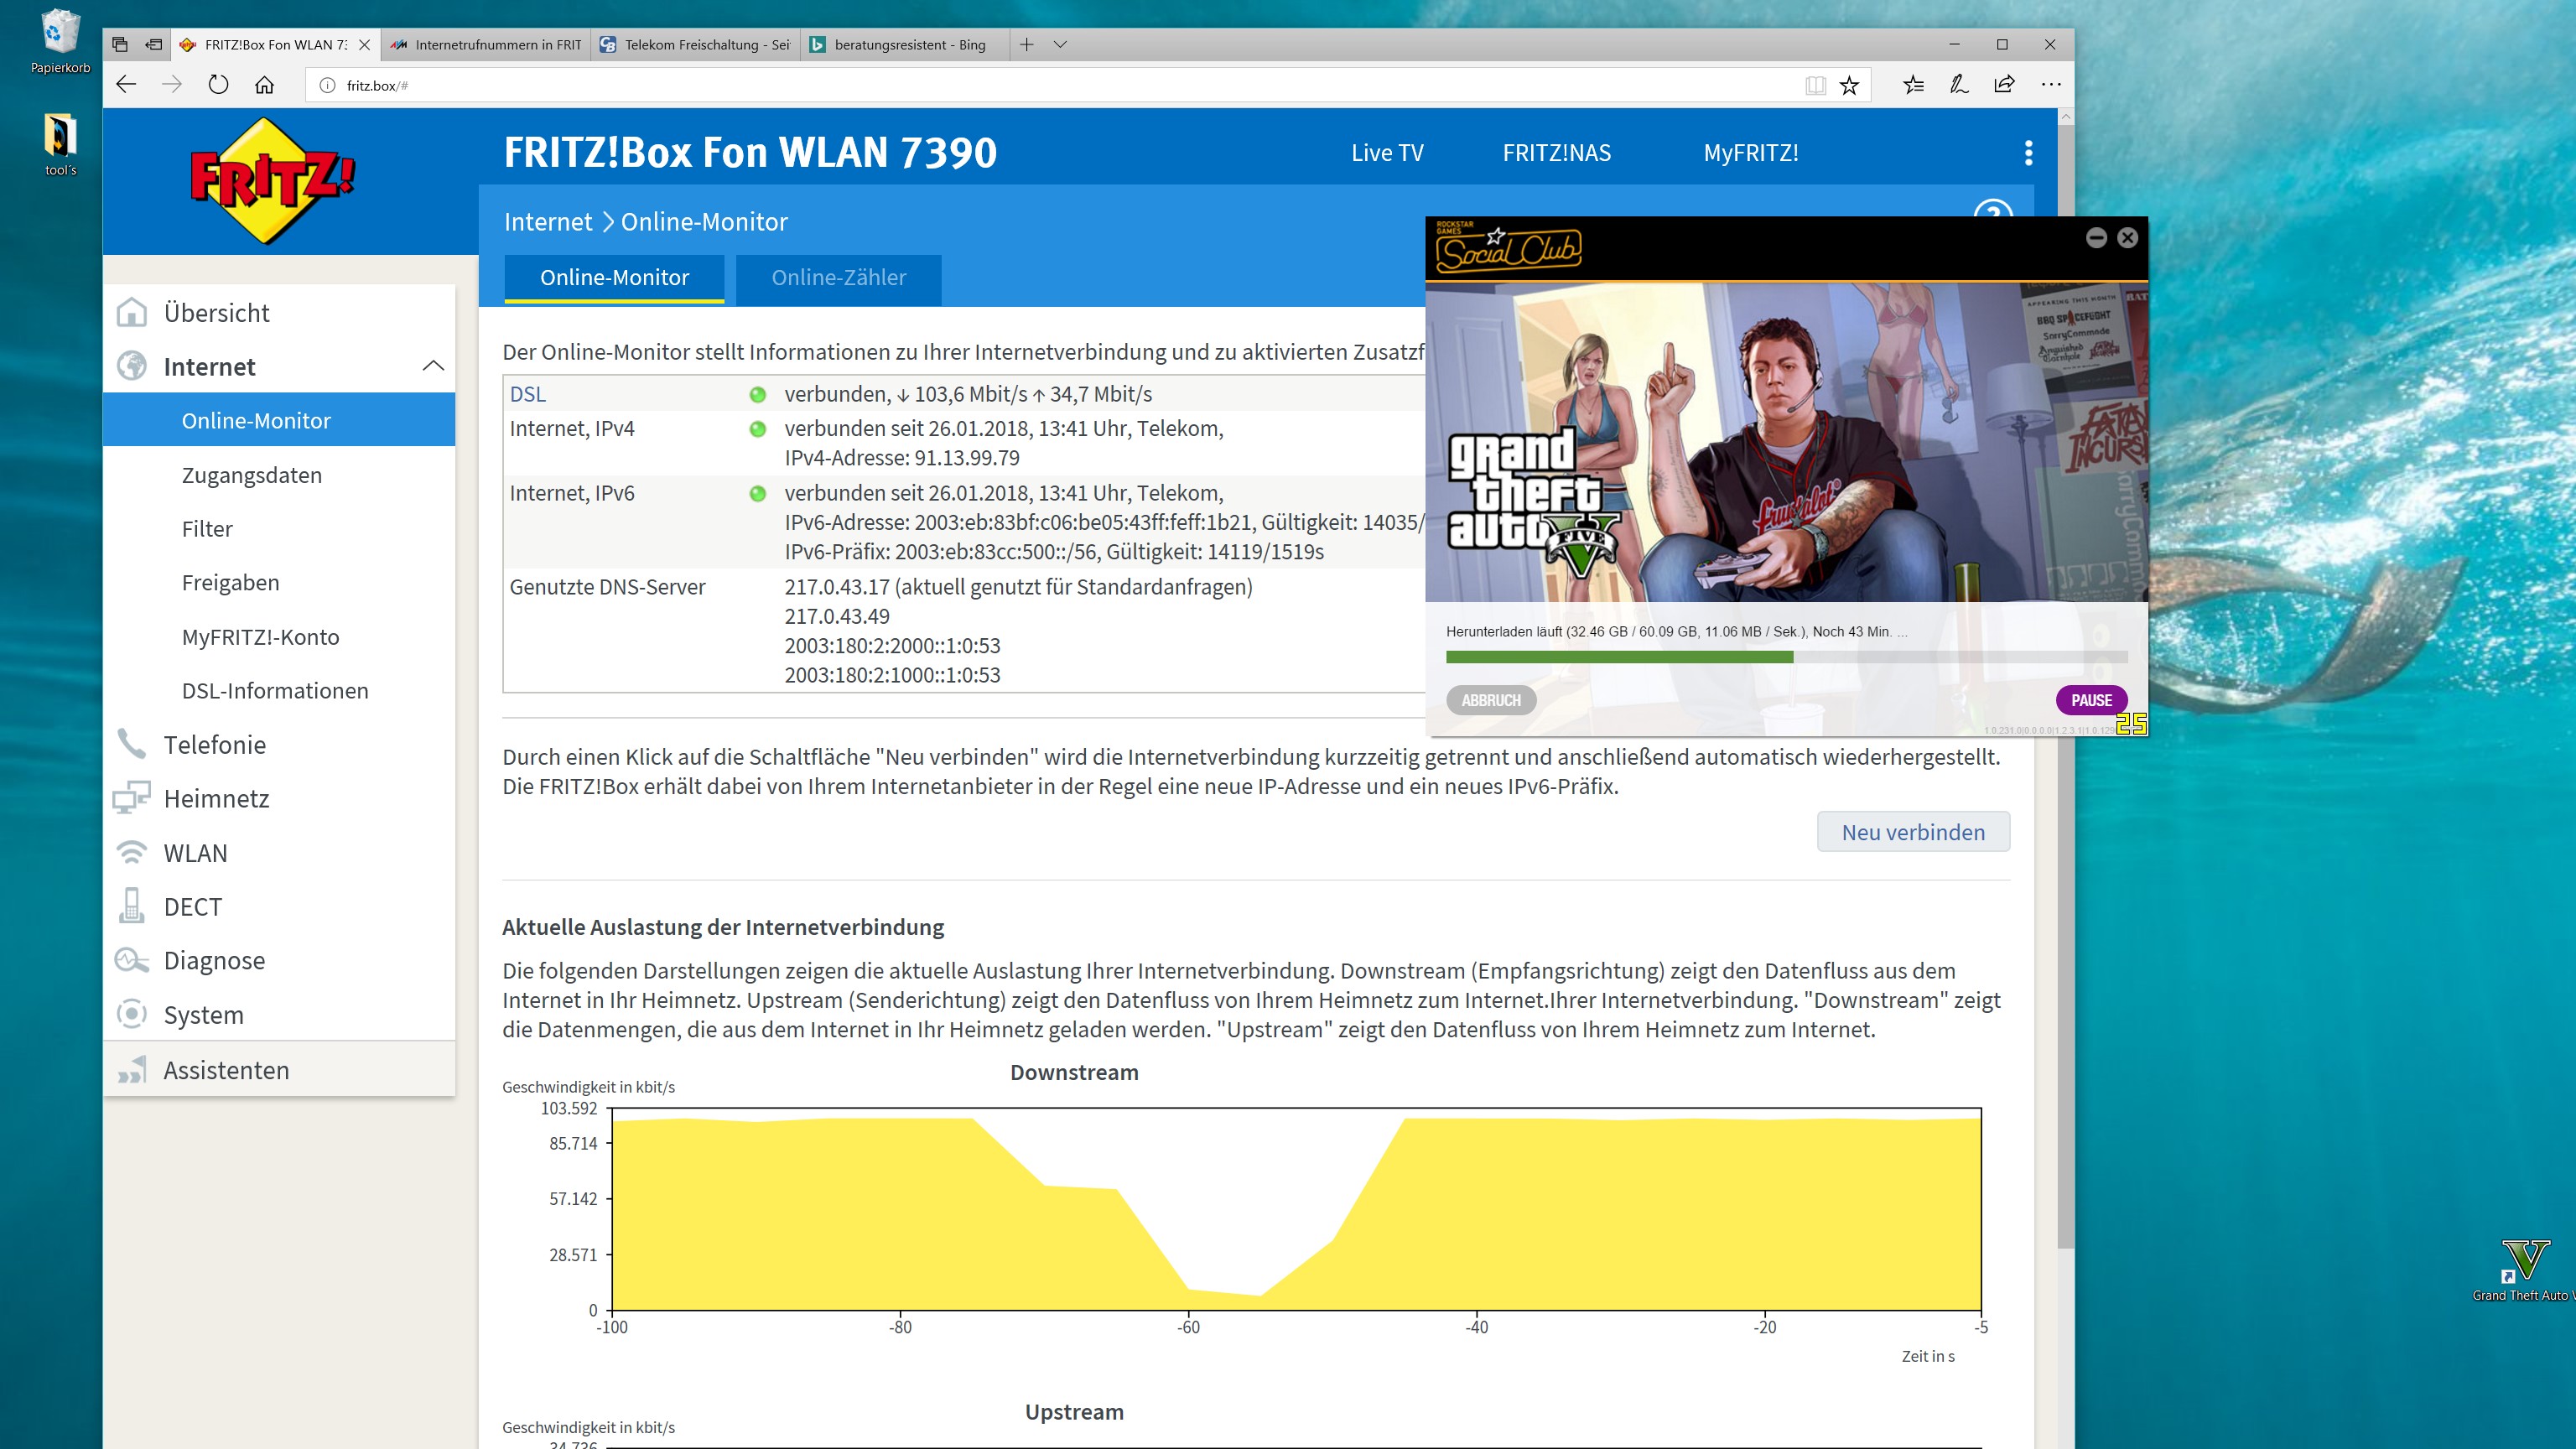Open the Übersicht home icon entry
Screen dimensions: 2576x1449
point(132,313)
